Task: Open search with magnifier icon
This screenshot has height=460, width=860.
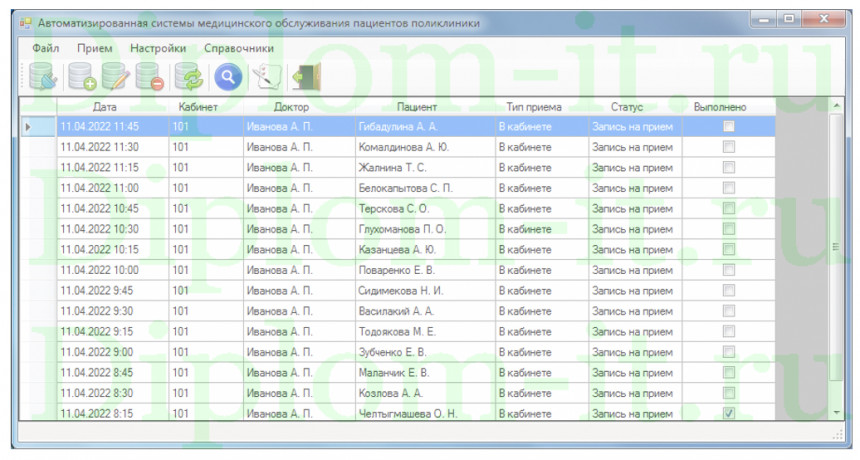Action: pos(228,77)
